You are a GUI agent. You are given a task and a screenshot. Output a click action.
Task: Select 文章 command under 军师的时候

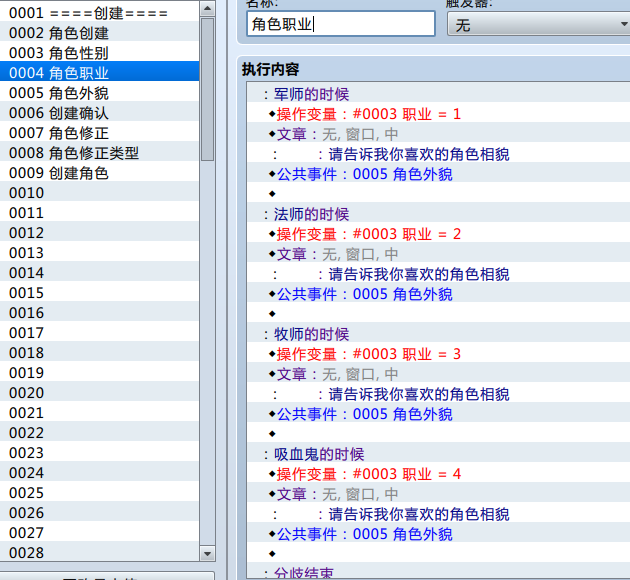(439, 134)
